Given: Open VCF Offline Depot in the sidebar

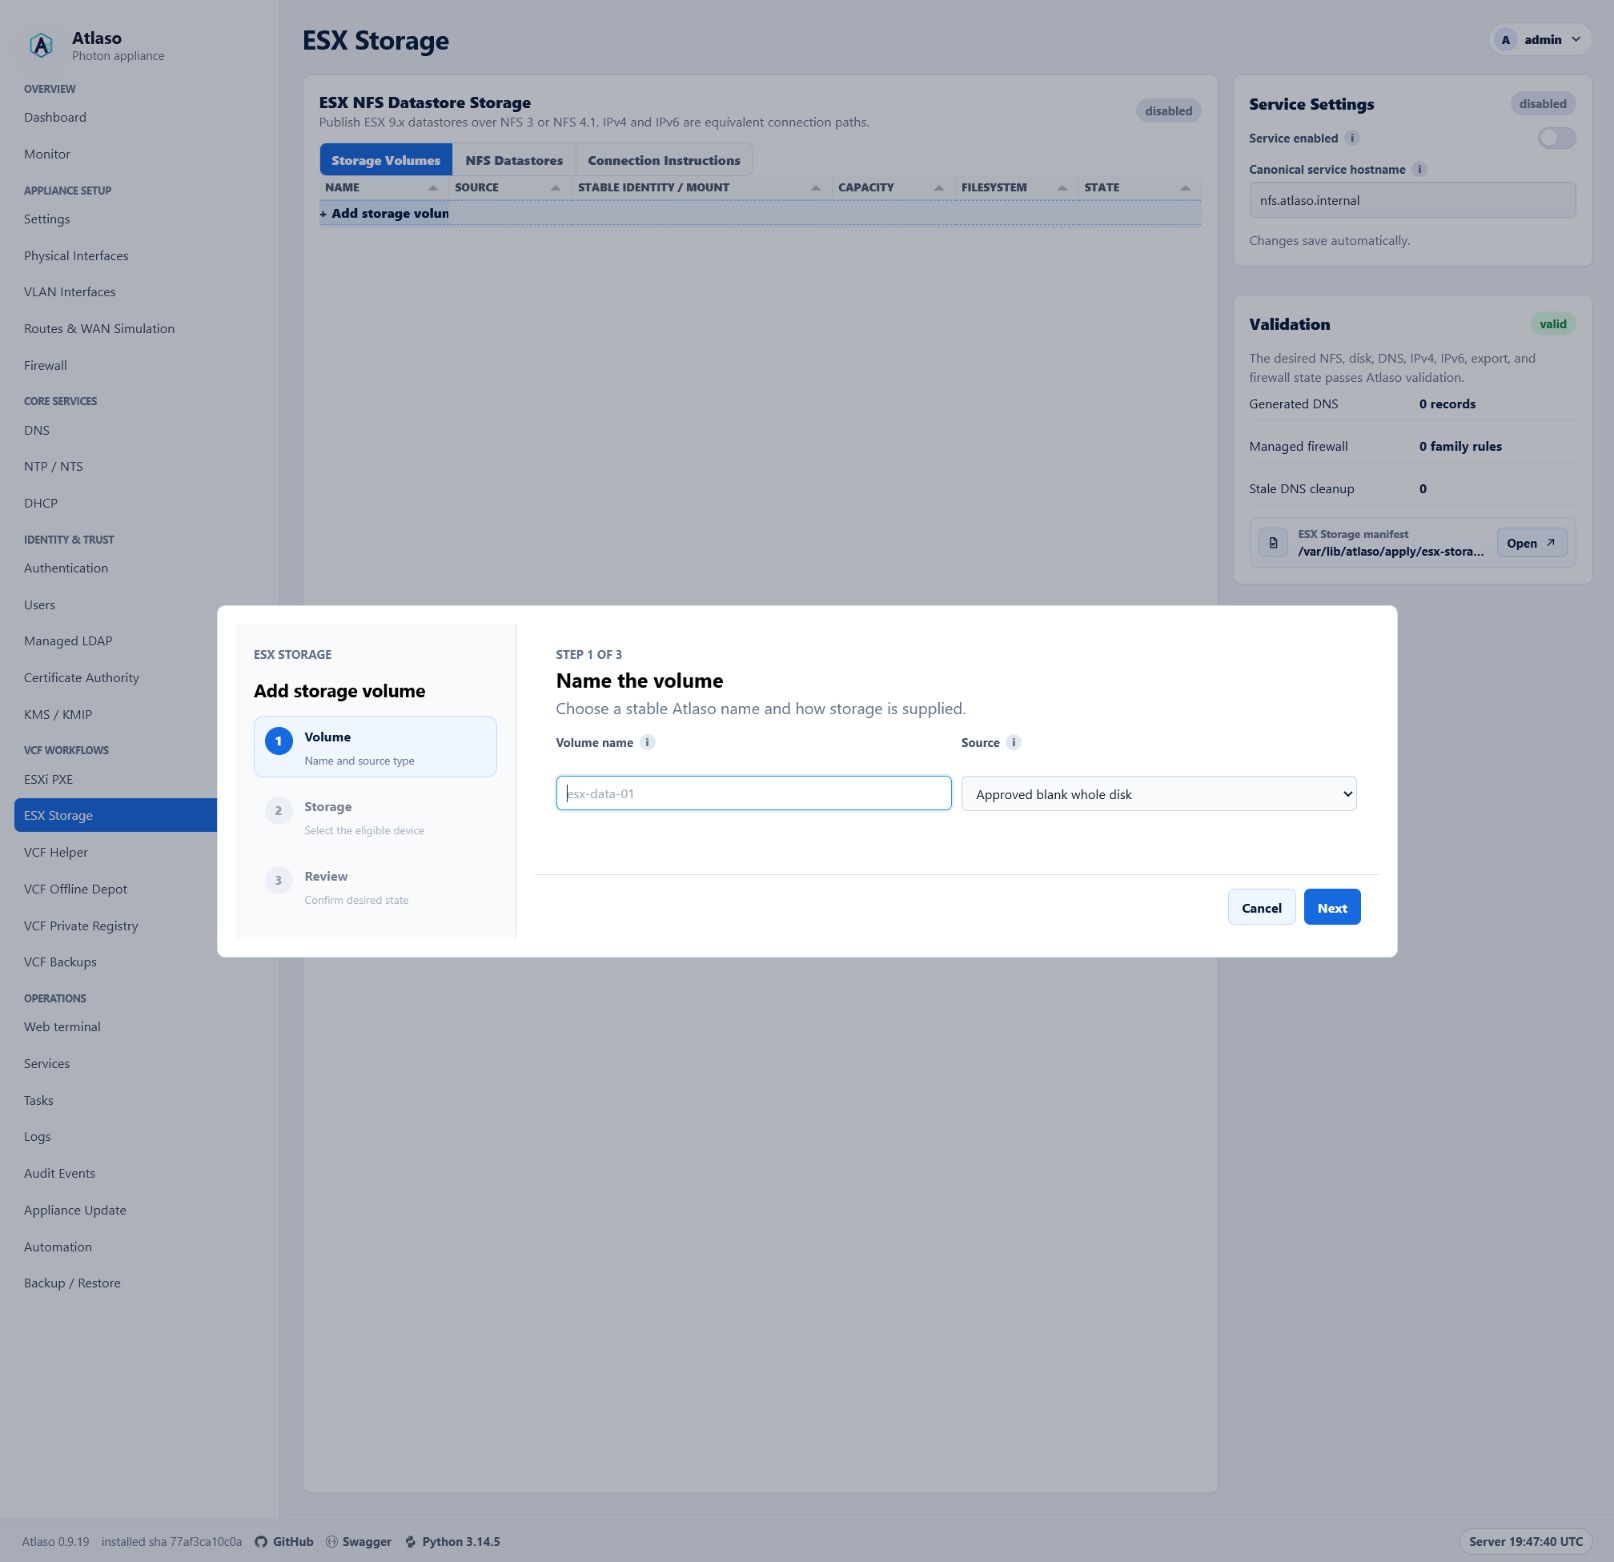Looking at the screenshot, I should tap(116, 889).
